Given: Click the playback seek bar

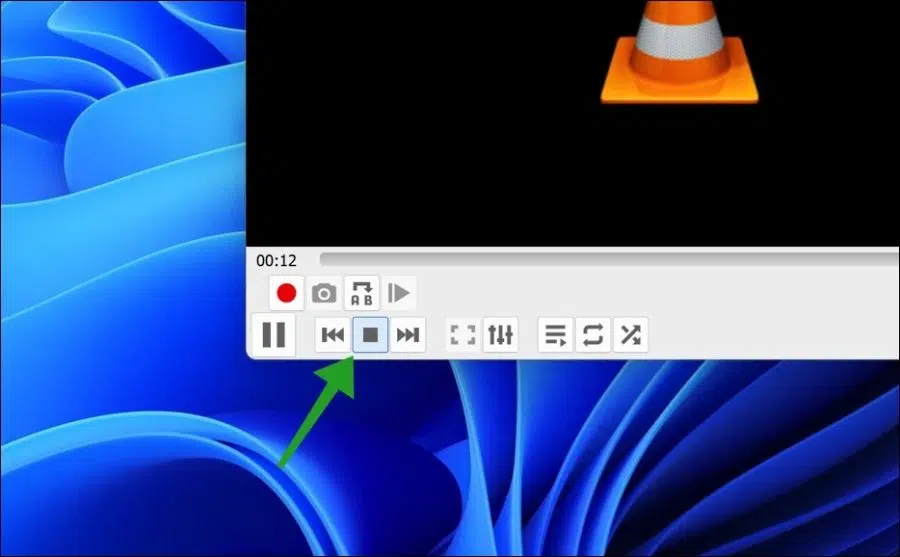Looking at the screenshot, I should 609,260.
